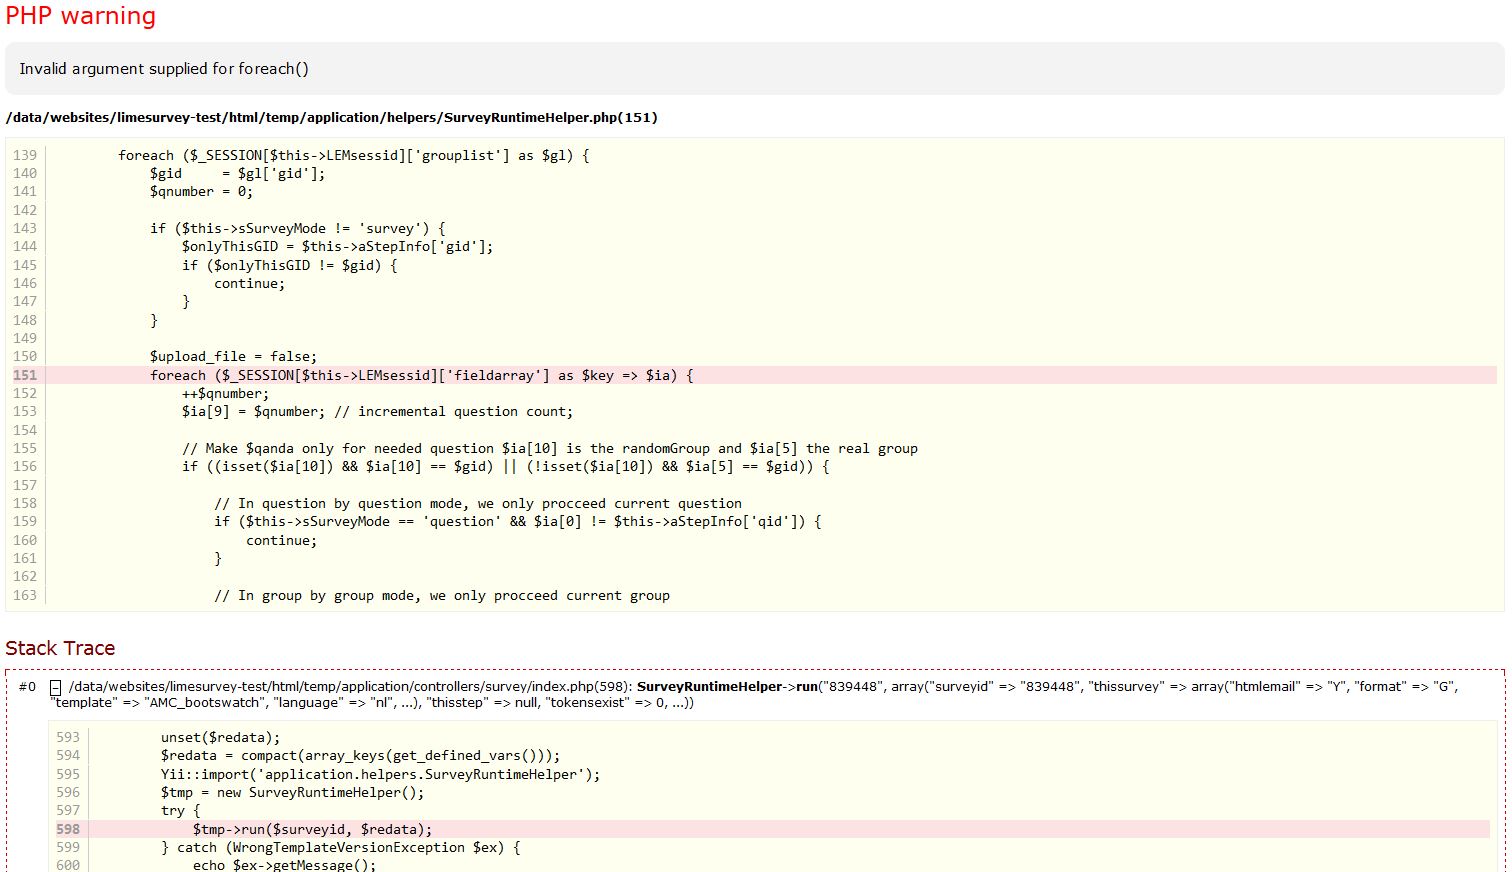Viewport: 1512px width, 872px height.
Task: Click highlighted line number 598
Action: pyautogui.click(x=68, y=829)
